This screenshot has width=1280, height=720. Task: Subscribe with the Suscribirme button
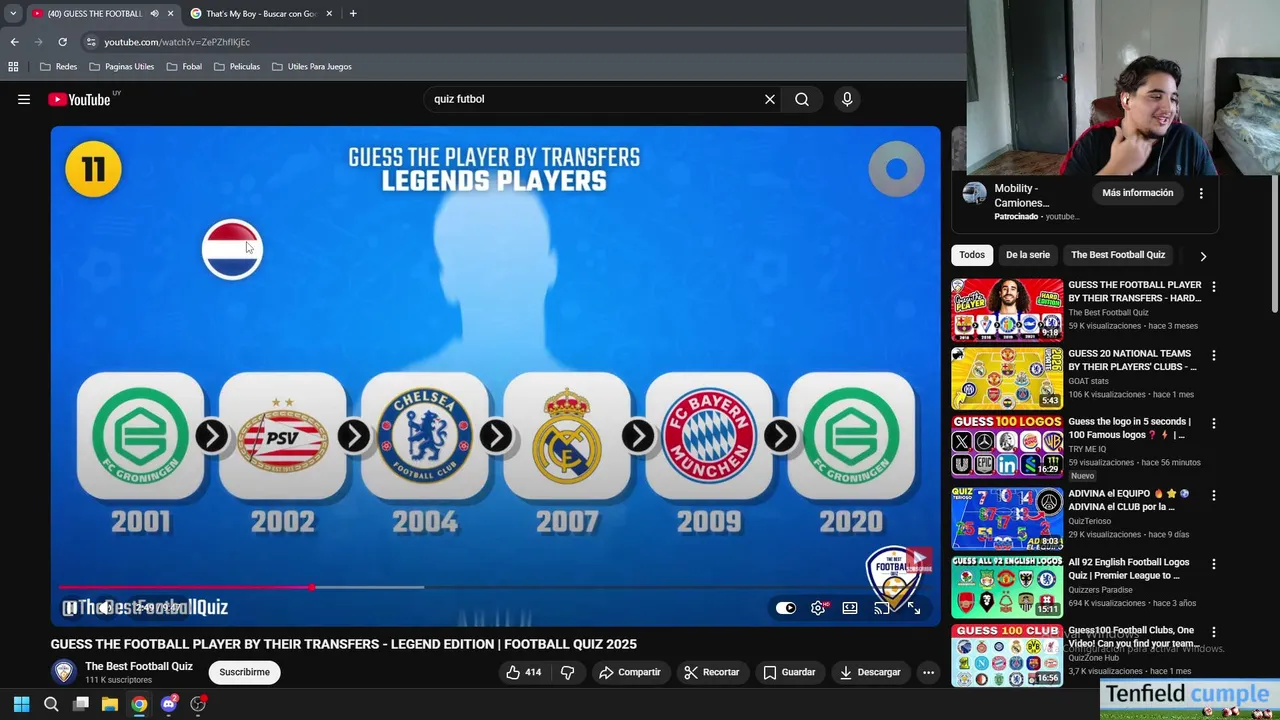click(x=244, y=672)
